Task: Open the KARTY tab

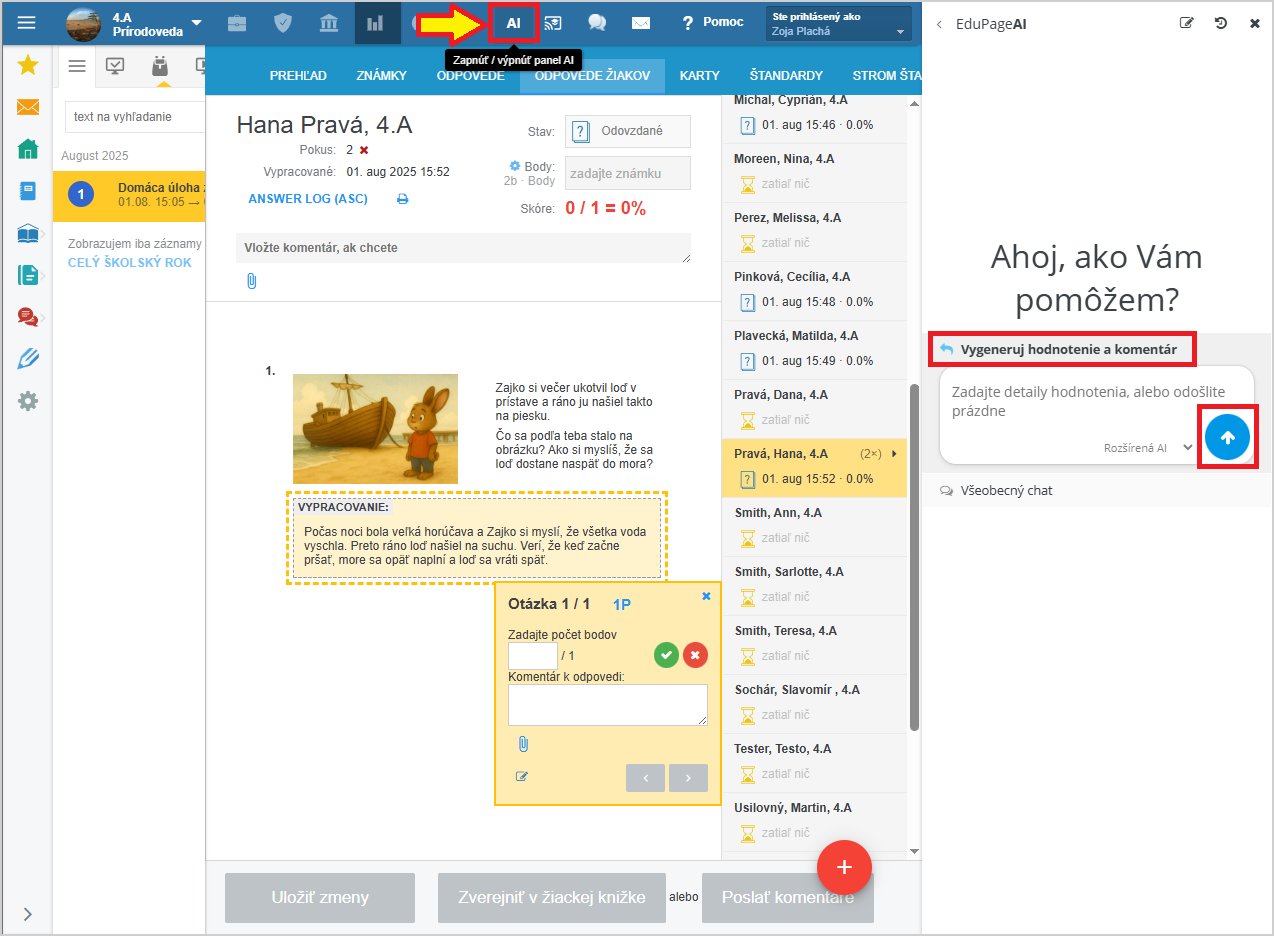Action: click(x=700, y=75)
